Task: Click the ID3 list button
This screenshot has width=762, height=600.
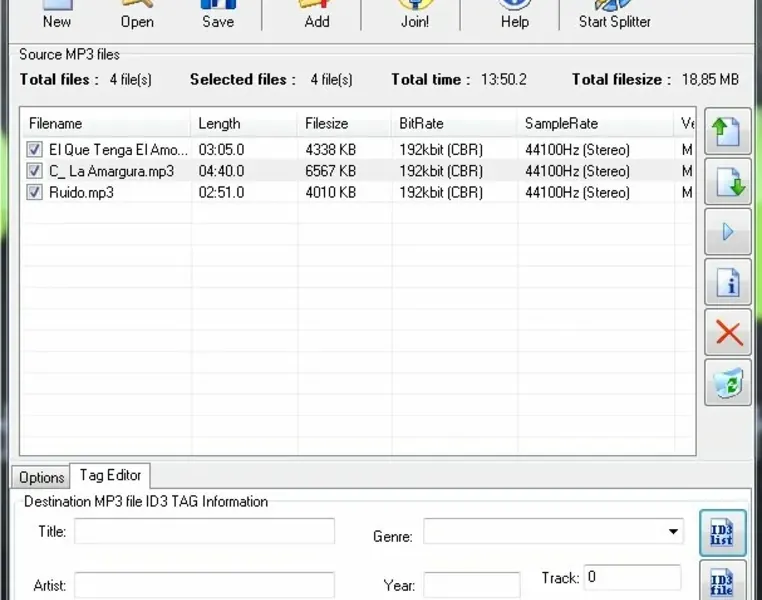Action: point(723,533)
